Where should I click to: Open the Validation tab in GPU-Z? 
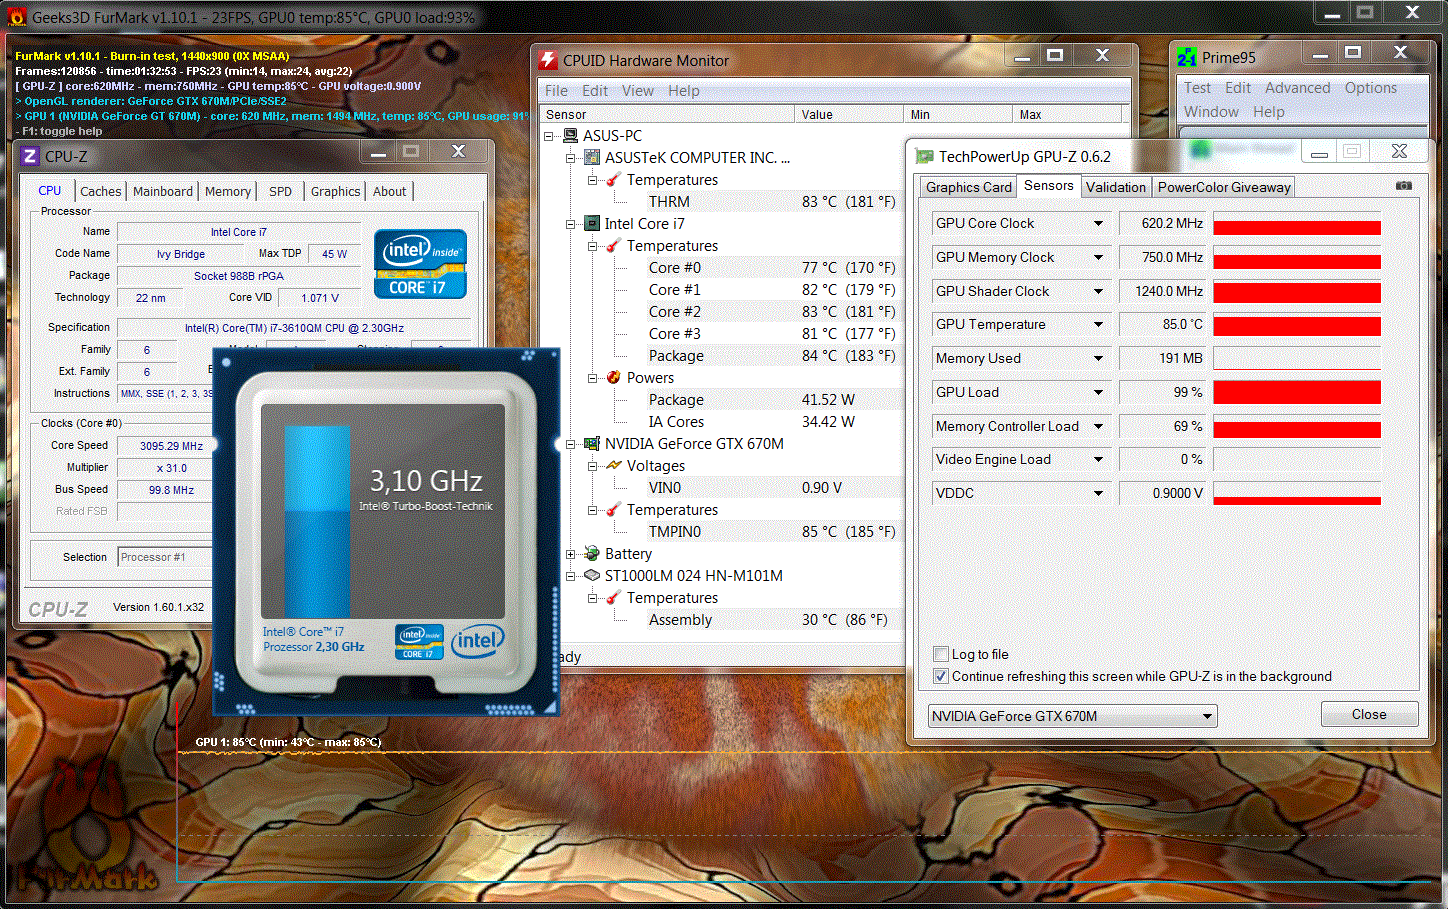pos(1116,187)
